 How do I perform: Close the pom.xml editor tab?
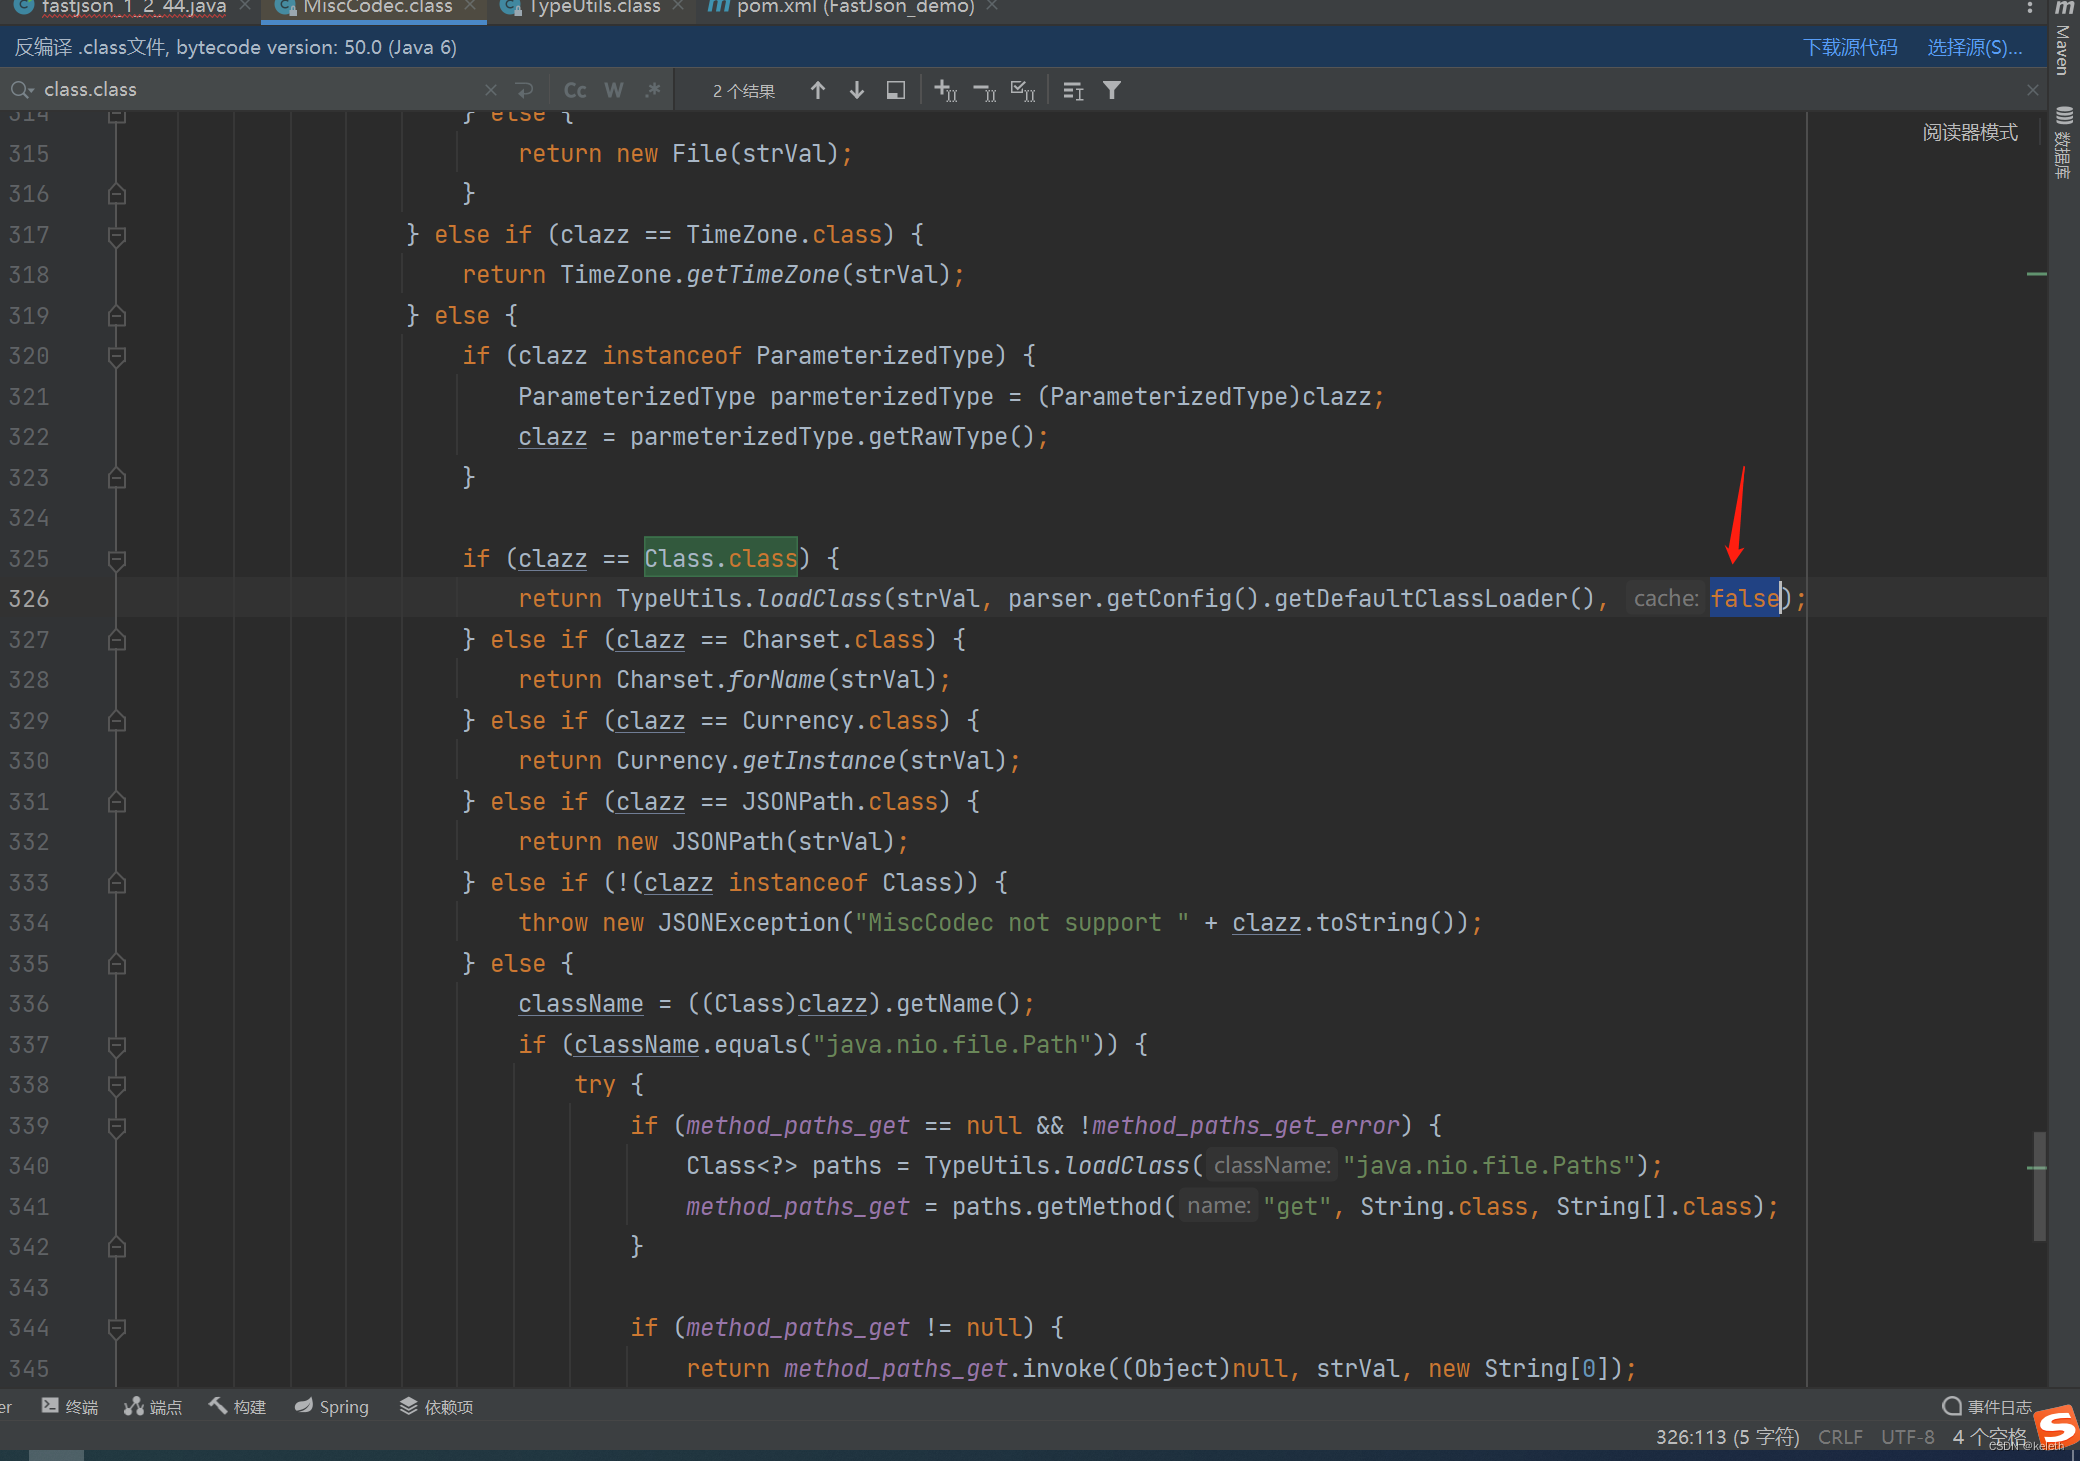(992, 7)
